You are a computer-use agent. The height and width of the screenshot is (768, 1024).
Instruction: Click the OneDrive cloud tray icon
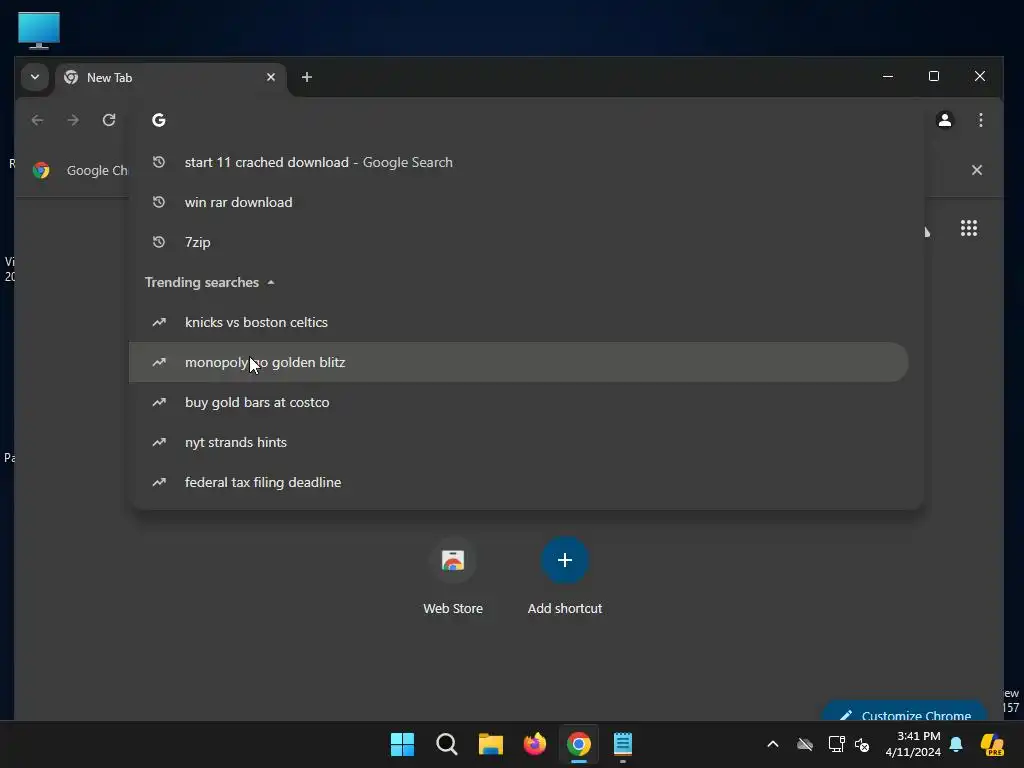coord(805,744)
